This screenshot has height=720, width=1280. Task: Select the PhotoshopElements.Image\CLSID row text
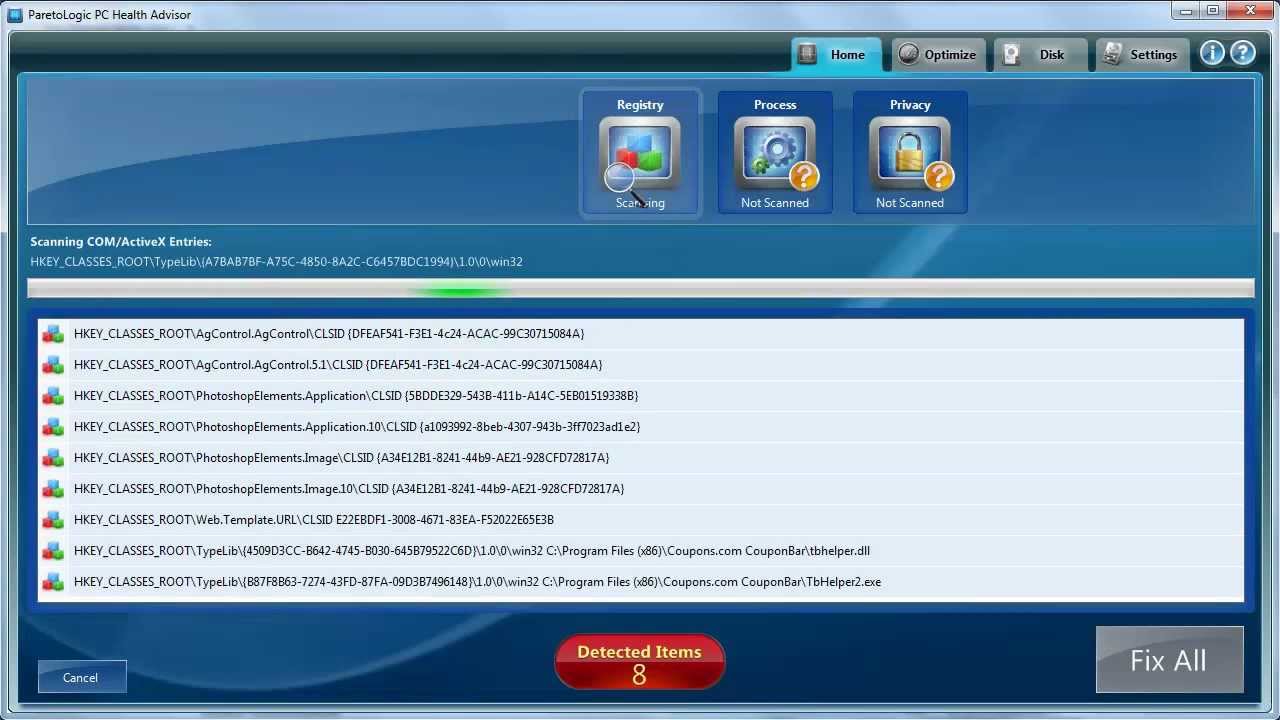[342, 458]
